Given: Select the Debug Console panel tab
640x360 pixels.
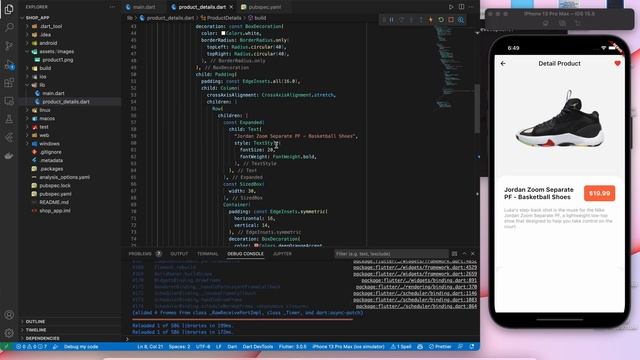Looking at the screenshot, I should (x=245, y=254).
